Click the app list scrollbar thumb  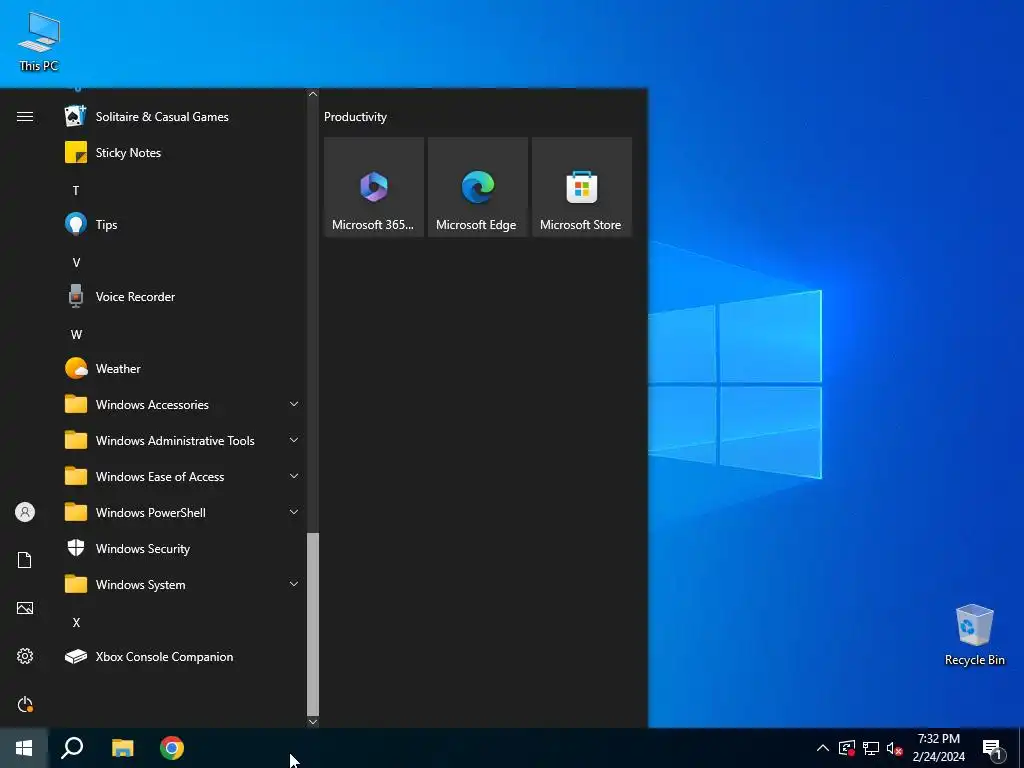(313, 624)
